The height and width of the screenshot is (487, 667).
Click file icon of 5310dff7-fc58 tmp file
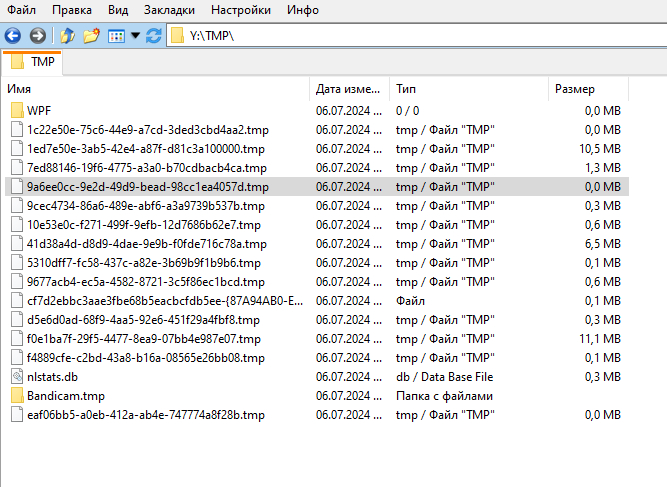(x=17, y=263)
